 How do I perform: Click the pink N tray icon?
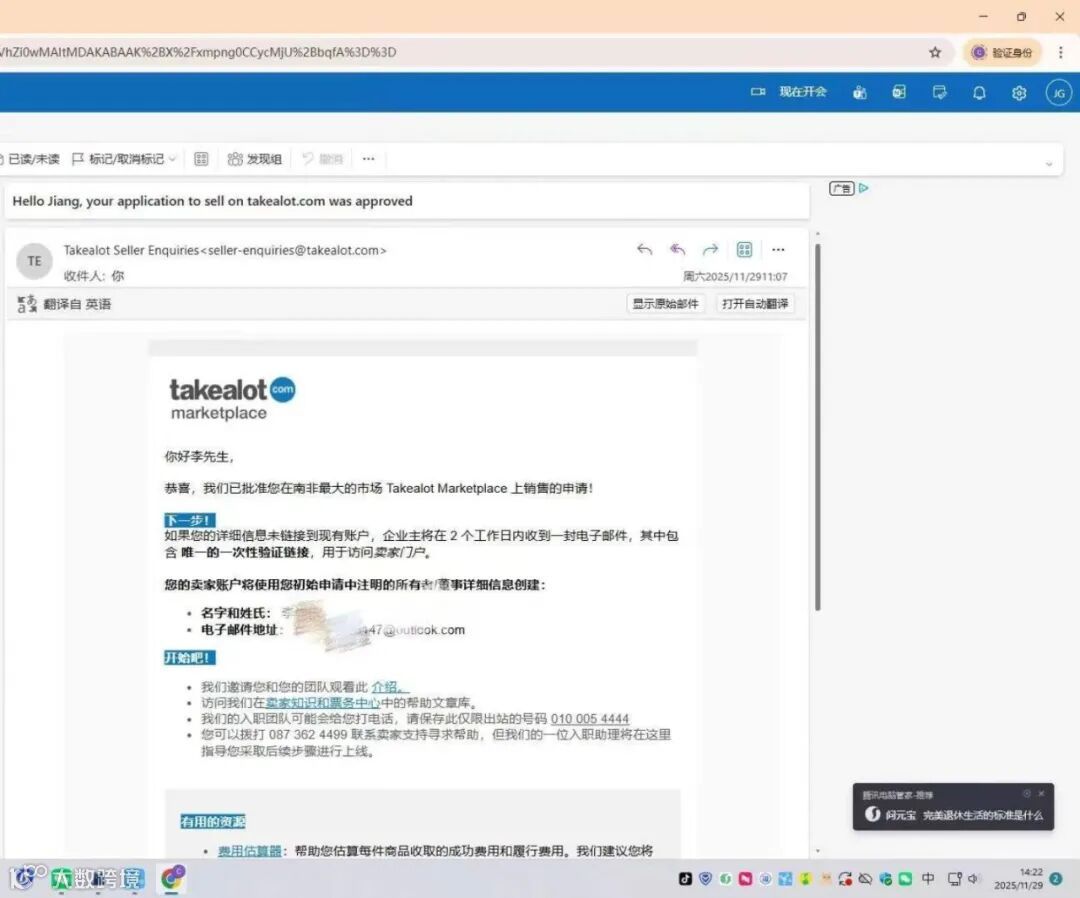click(745, 879)
